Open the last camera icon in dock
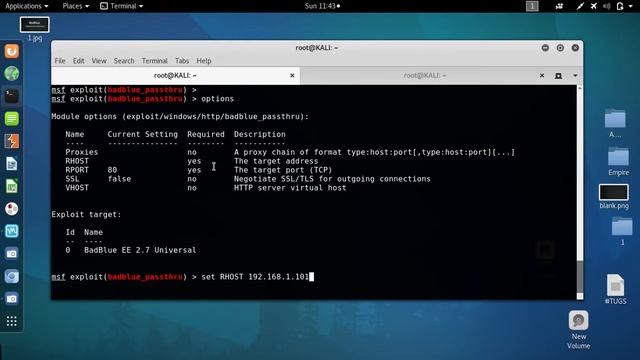This screenshot has height=360, width=640. 11,299
